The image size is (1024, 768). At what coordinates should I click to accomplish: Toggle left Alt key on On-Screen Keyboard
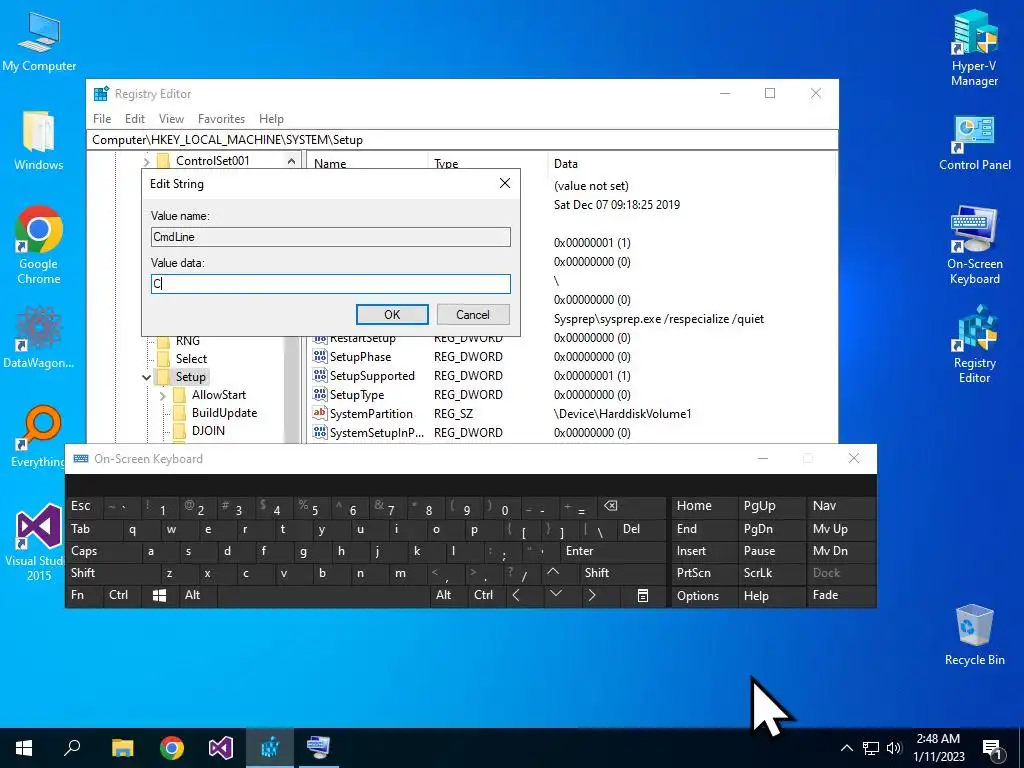197,596
